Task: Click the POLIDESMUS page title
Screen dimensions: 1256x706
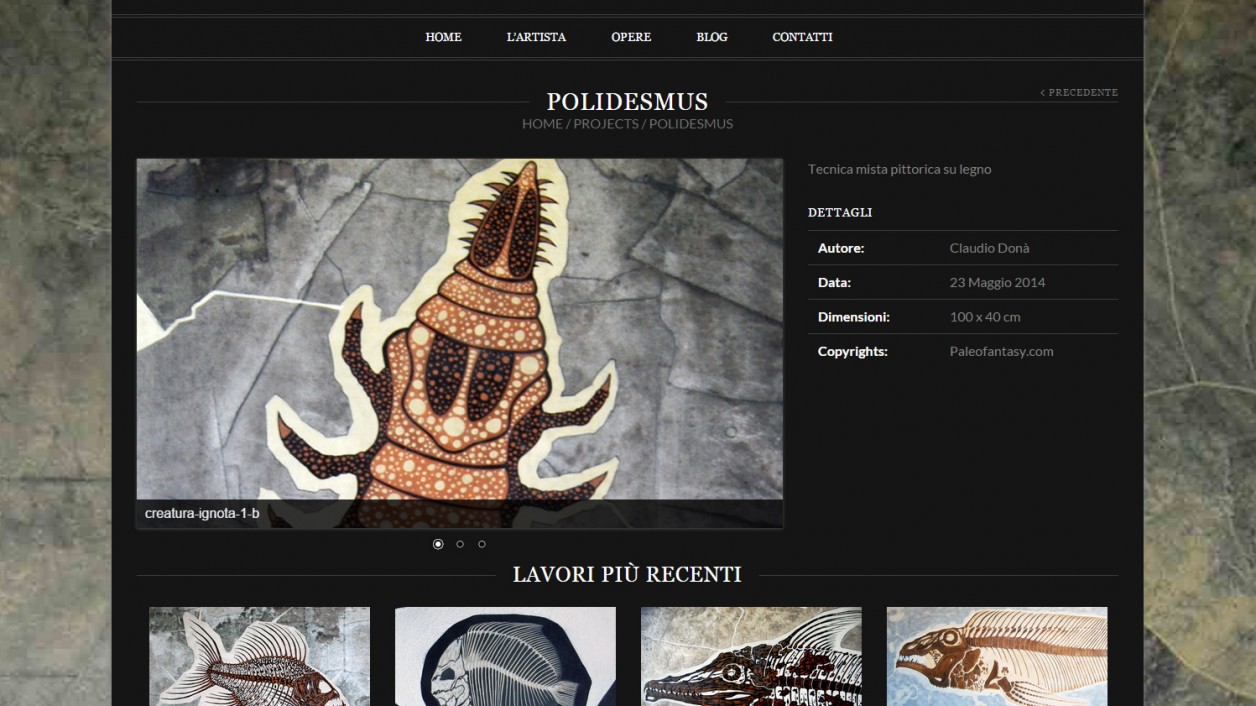Action: pos(627,102)
